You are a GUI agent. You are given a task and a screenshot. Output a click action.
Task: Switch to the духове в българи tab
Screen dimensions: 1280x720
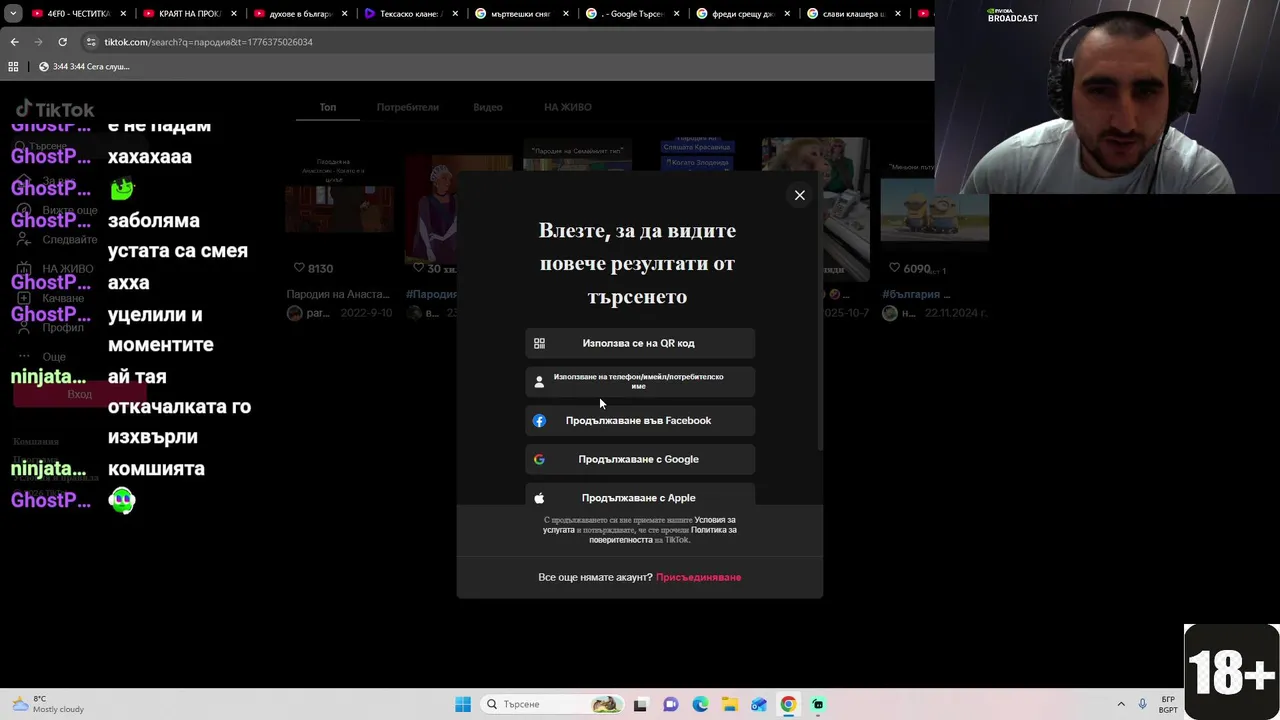click(x=300, y=14)
